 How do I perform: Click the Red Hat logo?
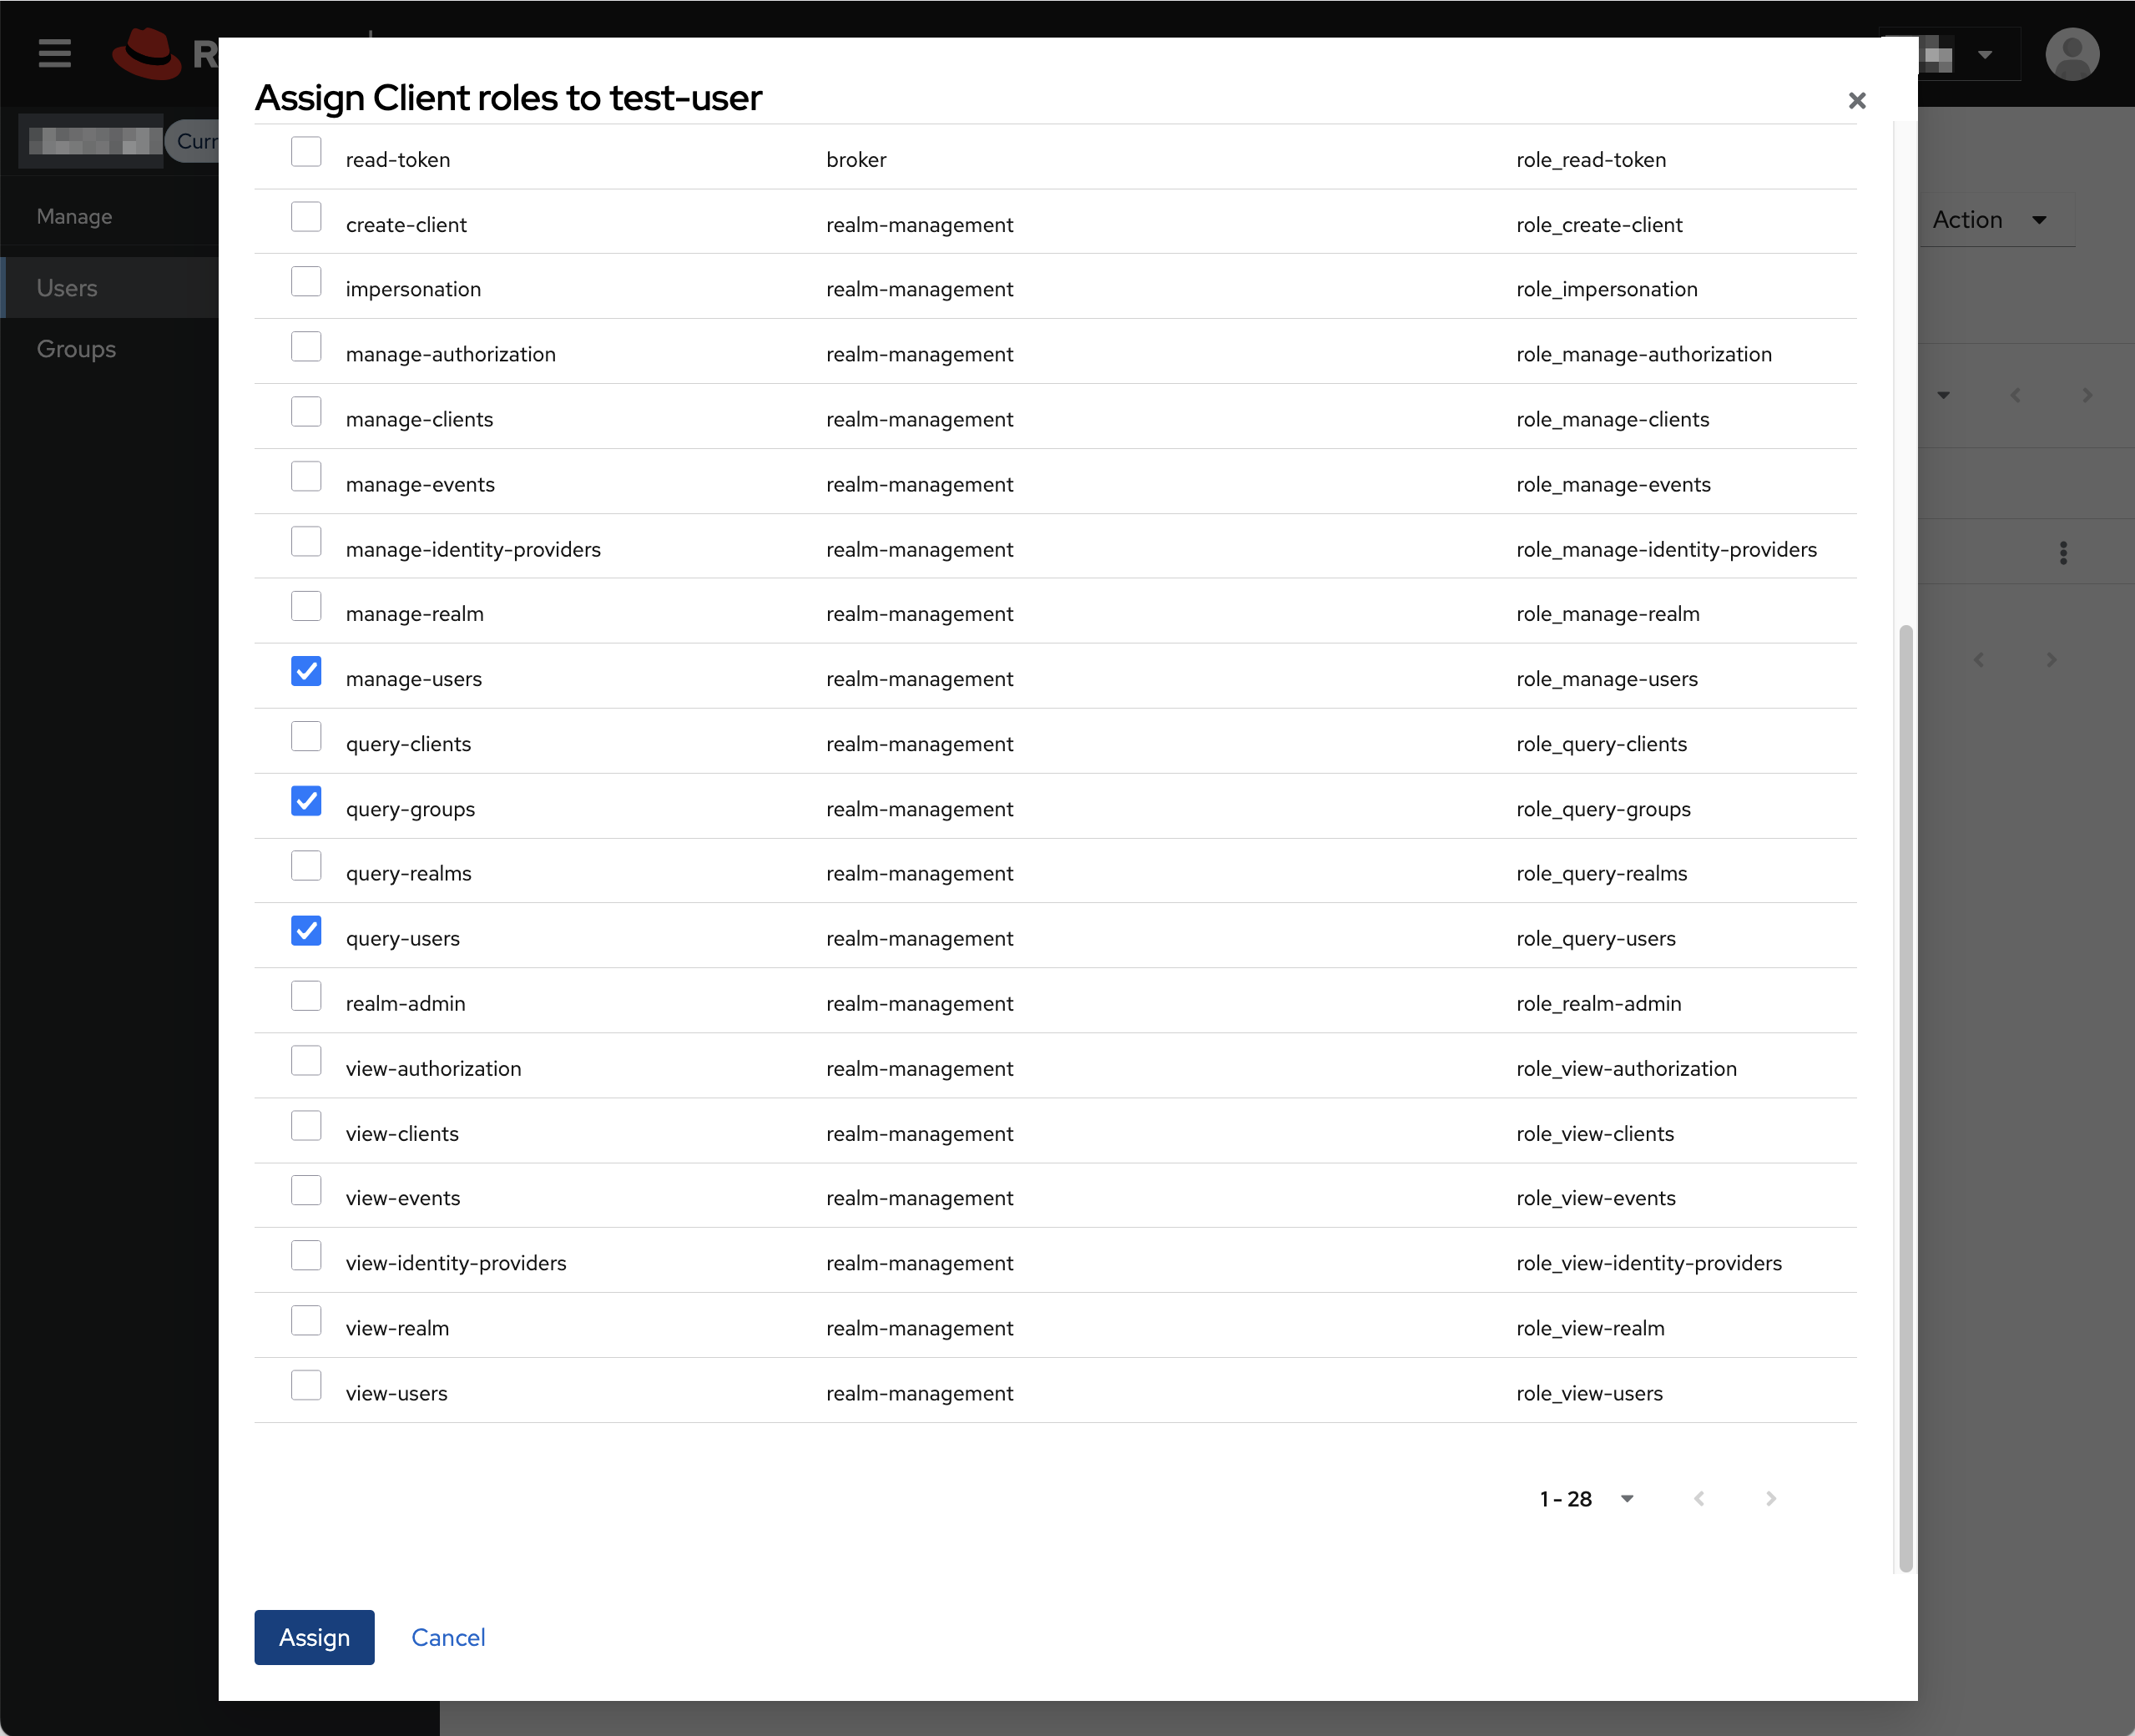tap(148, 53)
